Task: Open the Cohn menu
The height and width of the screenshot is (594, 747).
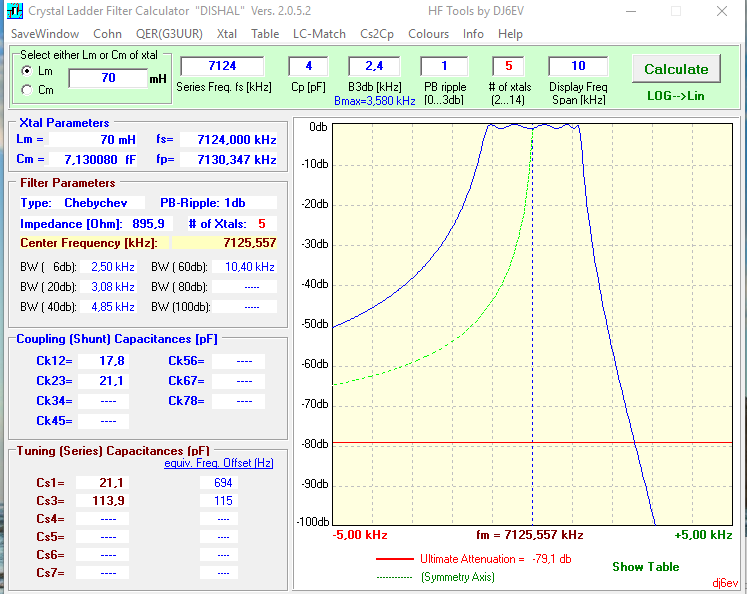Action: [x=107, y=34]
